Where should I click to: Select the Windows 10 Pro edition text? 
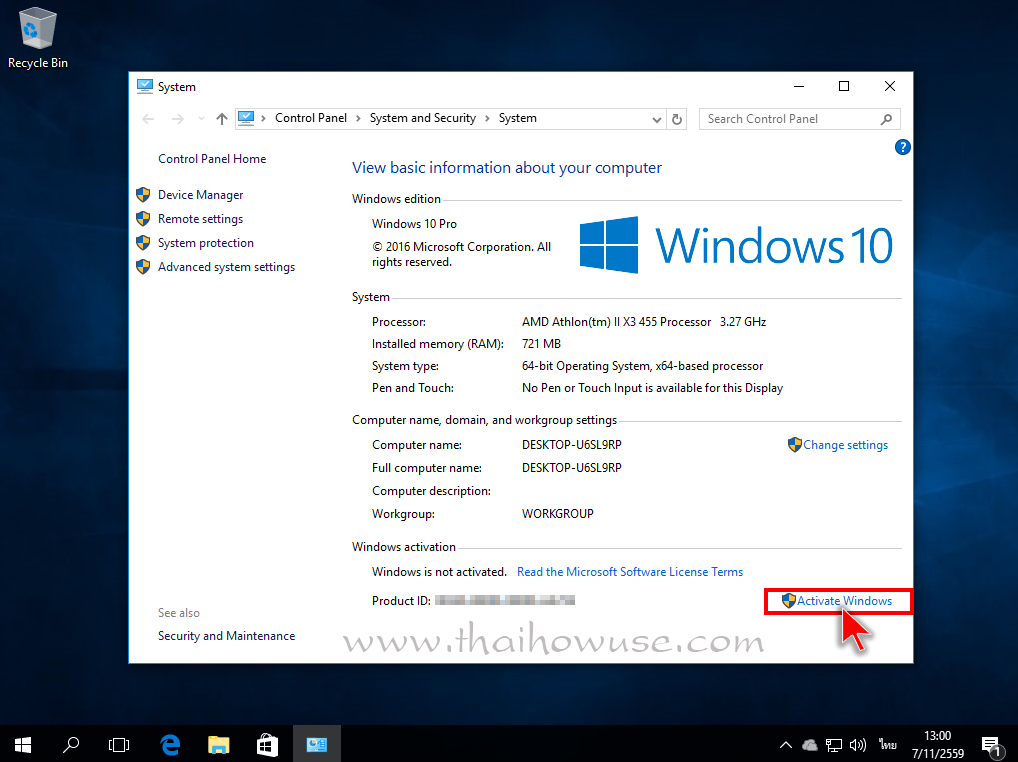point(414,224)
